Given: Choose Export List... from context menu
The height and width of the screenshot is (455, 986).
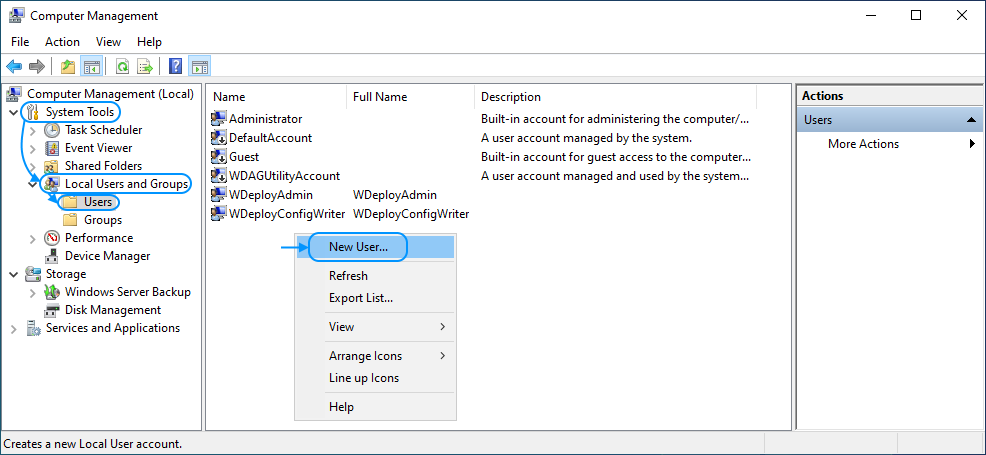Looking at the screenshot, I should click(375, 298).
